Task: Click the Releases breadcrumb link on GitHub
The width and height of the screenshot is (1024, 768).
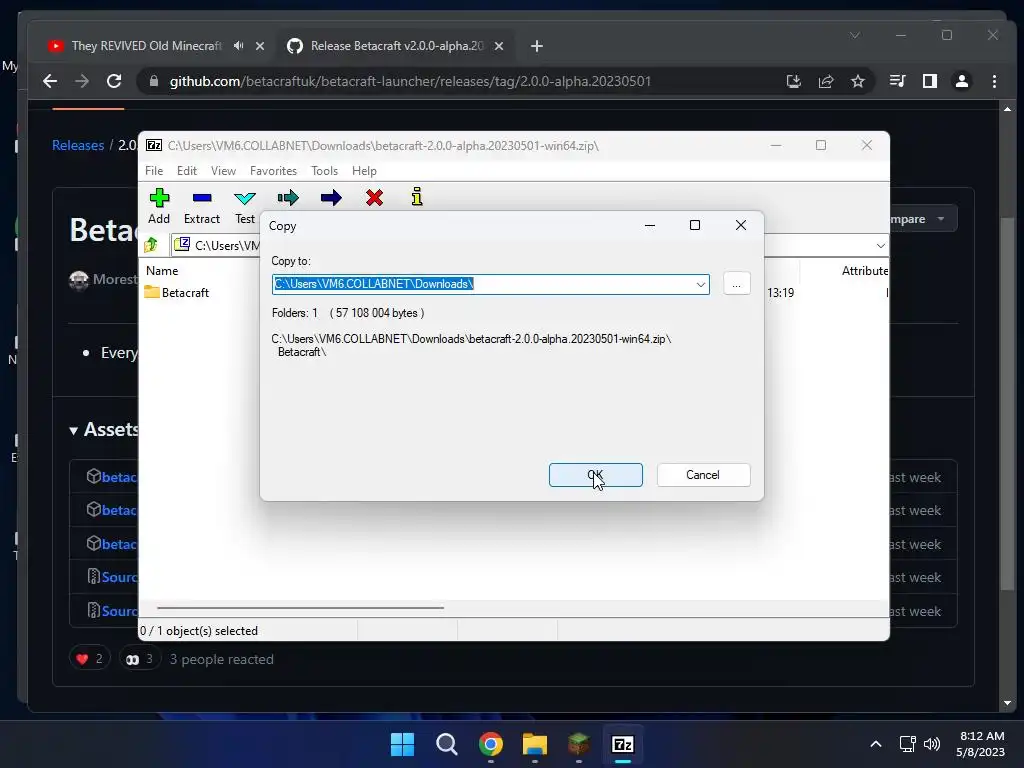Action: point(78,145)
